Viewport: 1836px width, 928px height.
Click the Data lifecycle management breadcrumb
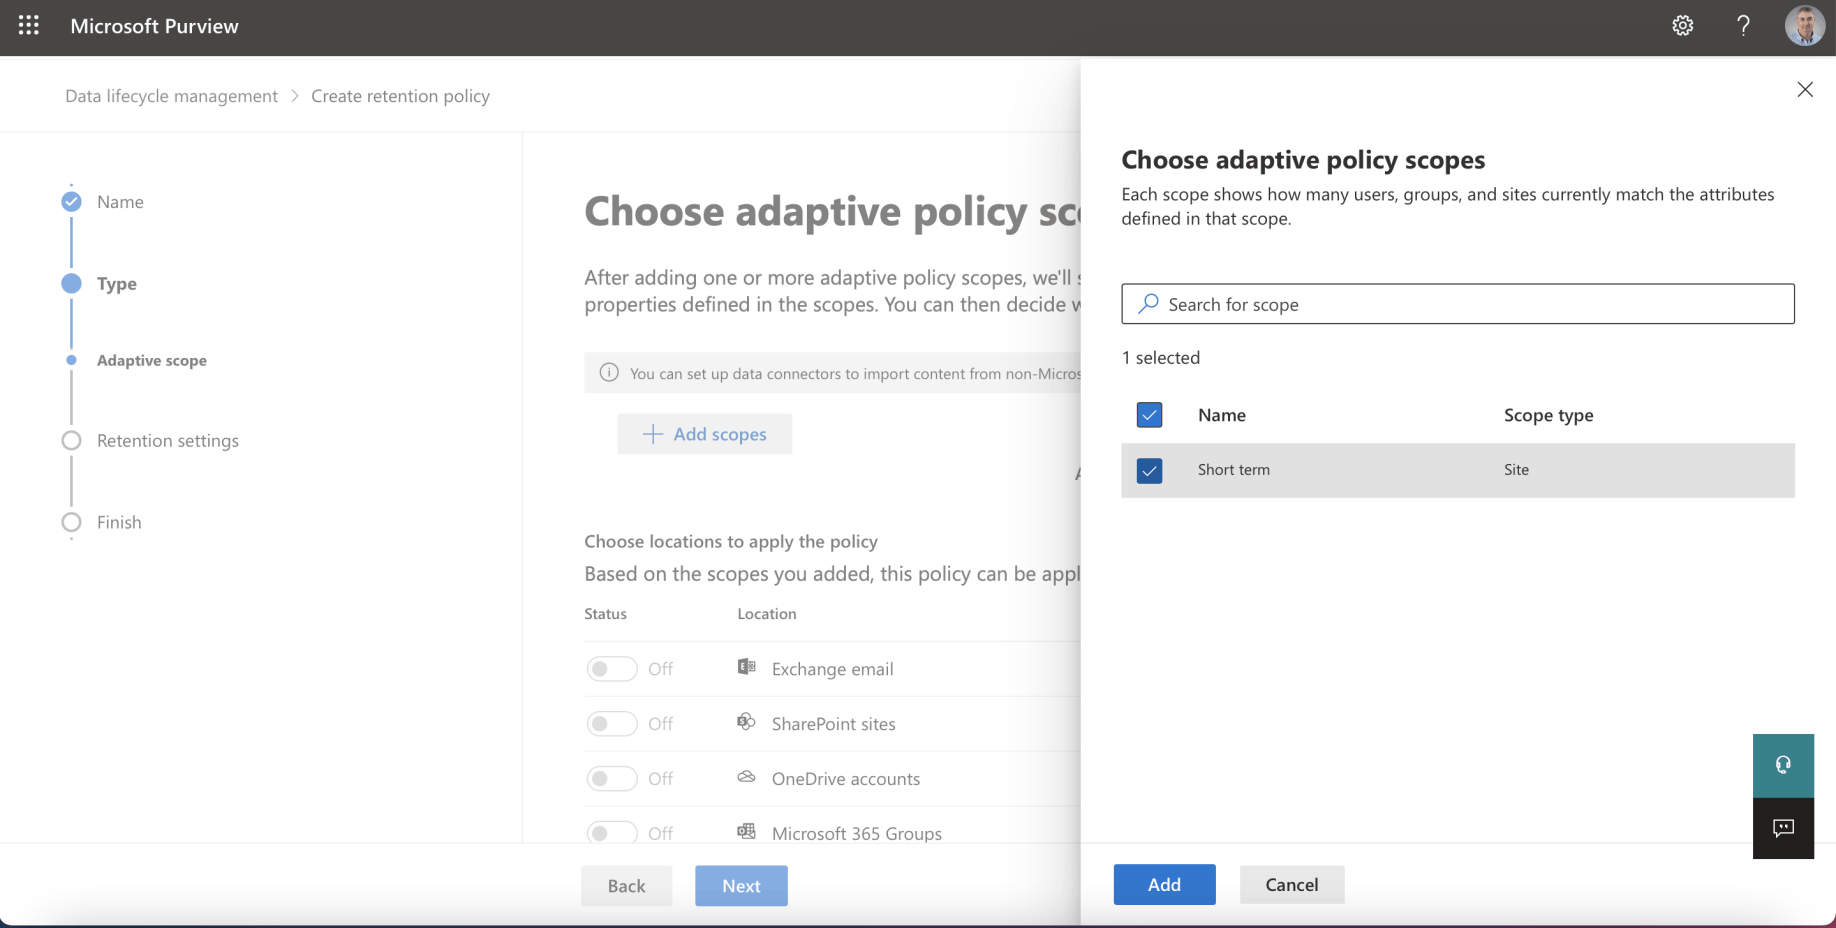(171, 96)
